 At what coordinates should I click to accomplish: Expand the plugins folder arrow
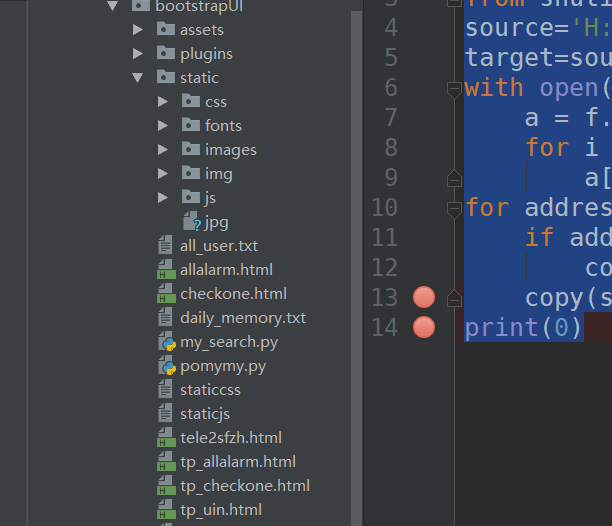[137, 53]
